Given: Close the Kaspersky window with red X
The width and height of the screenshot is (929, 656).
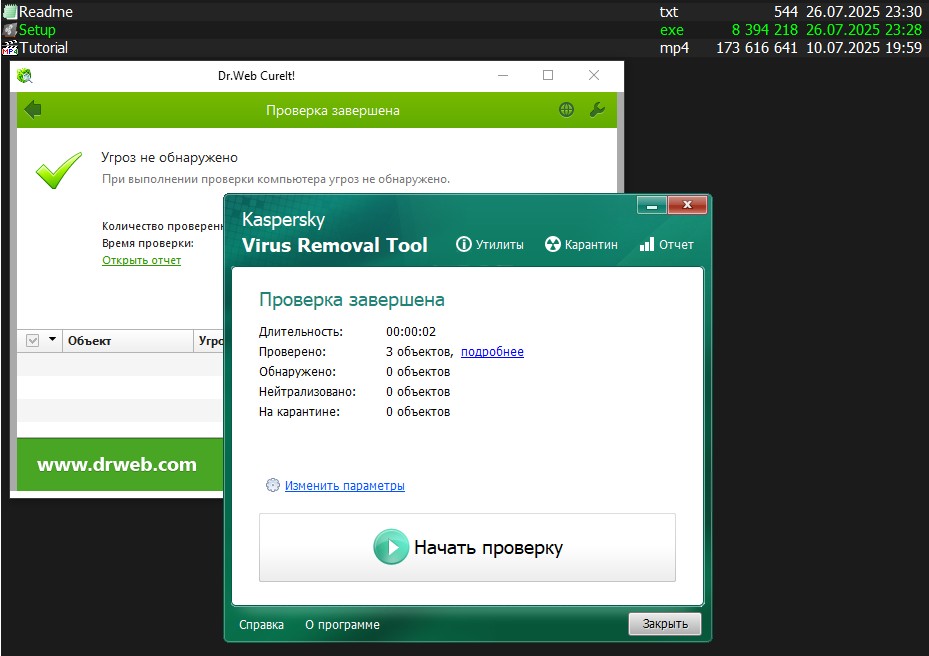Looking at the screenshot, I should [687, 205].
